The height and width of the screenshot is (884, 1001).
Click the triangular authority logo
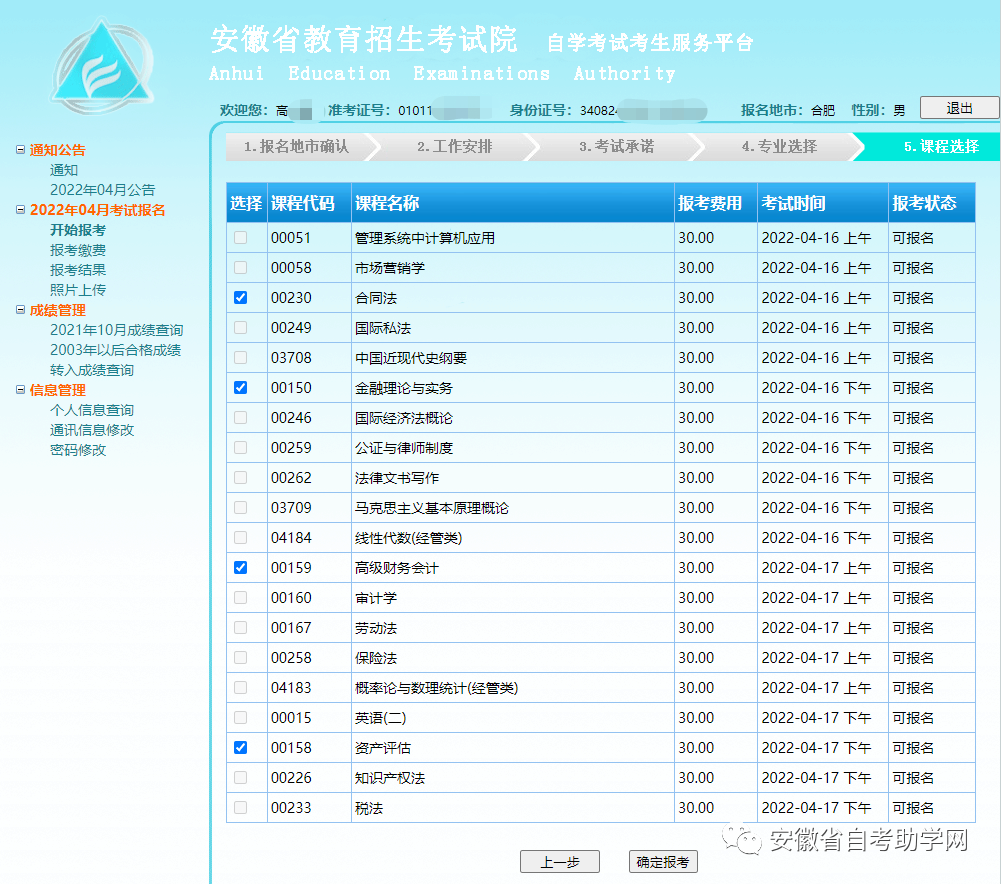[x=103, y=66]
